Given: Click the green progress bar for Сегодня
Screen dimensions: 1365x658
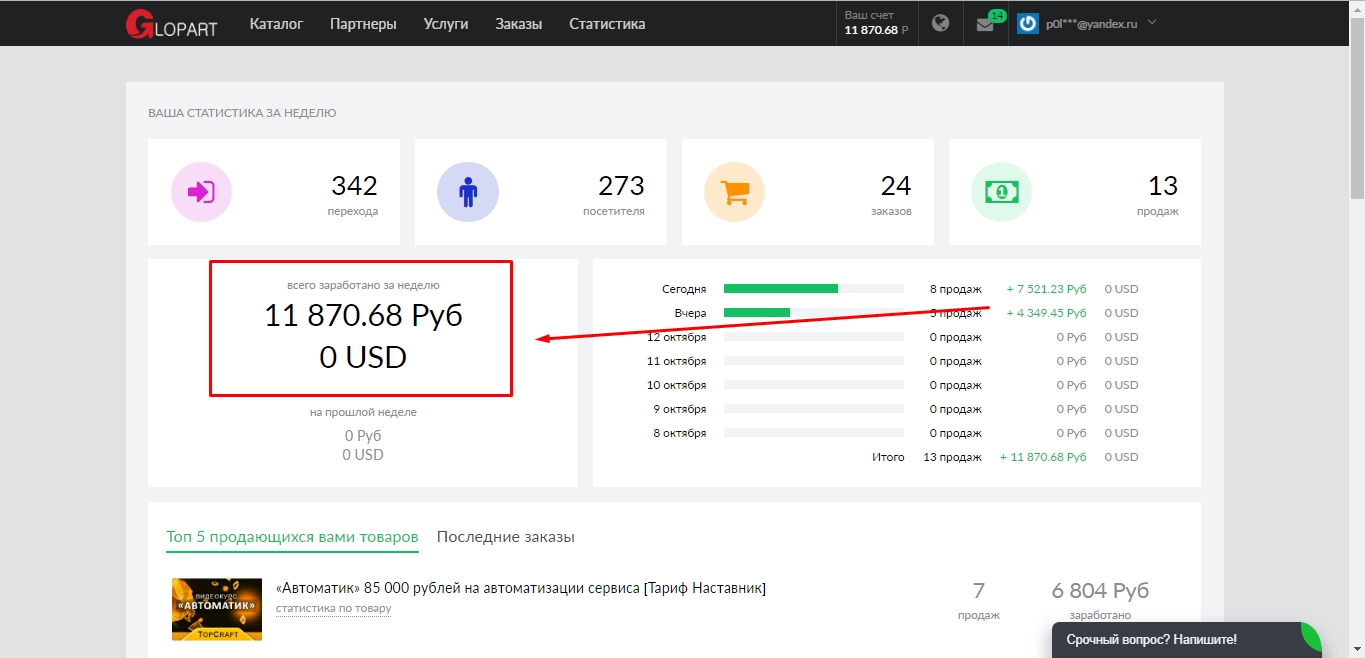Looking at the screenshot, I should click(780, 288).
